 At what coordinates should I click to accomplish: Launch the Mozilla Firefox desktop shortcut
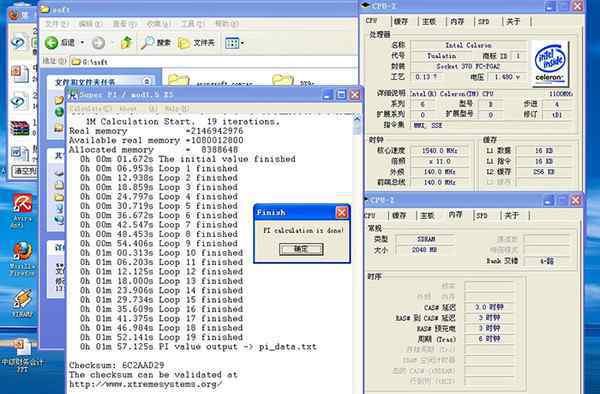click(x=22, y=259)
